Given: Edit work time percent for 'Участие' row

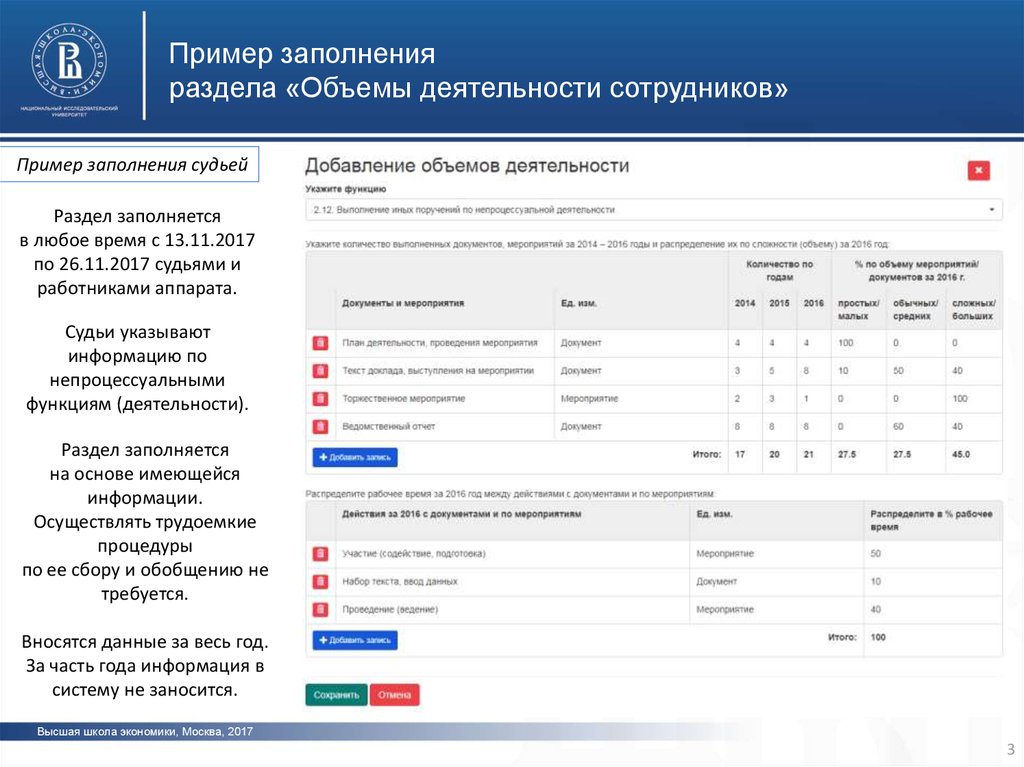Looking at the screenshot, I should coord(930,554).
